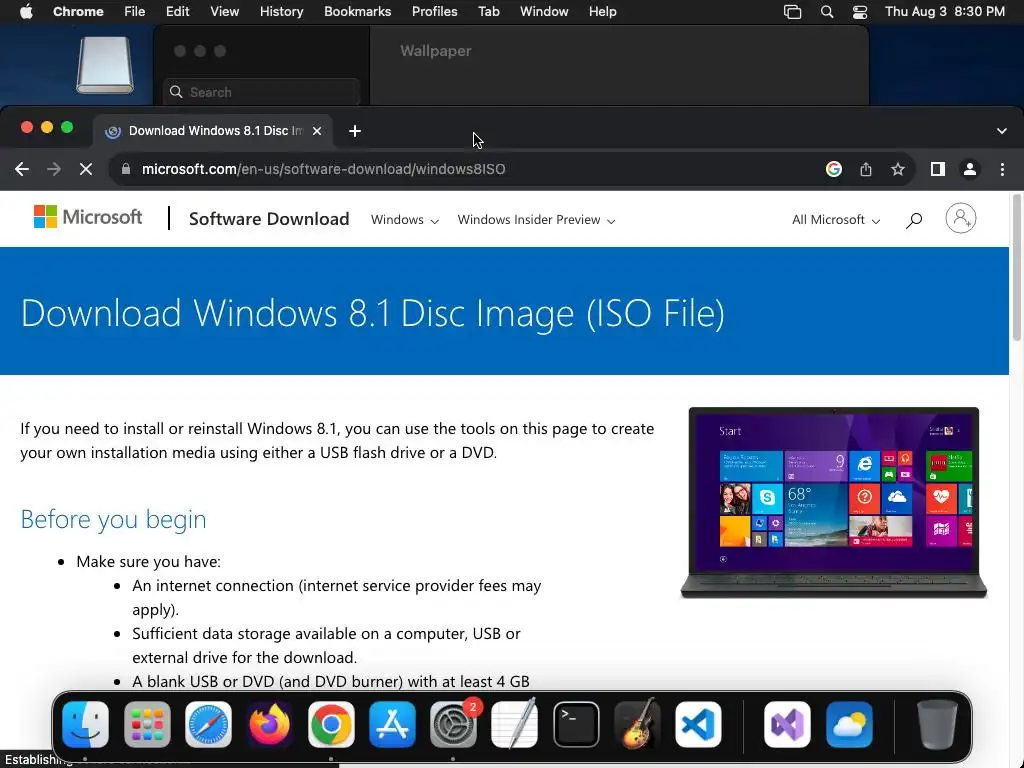The image size is (1024, 768).
Task: Open the App Store from the dock
Action: tap(392, 724)
